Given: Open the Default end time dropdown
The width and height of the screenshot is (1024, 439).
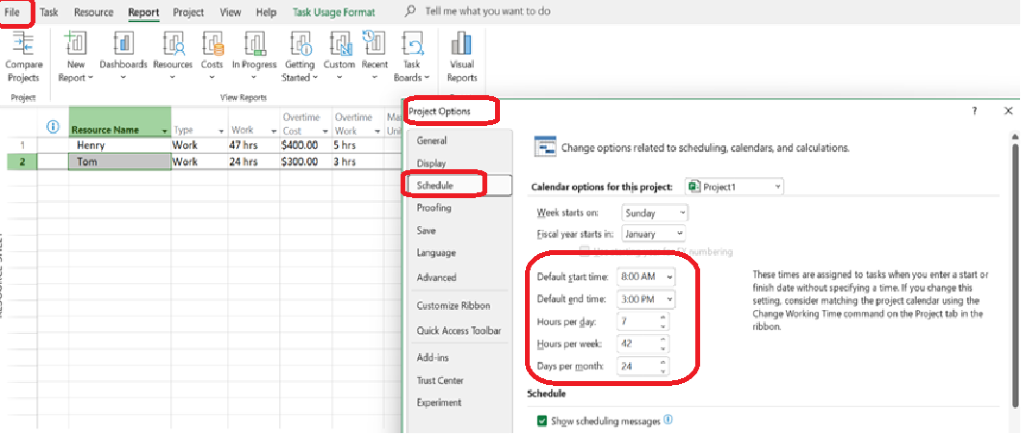Looking at the screenshot, I should pyautogui.click(x=647, y=299).
